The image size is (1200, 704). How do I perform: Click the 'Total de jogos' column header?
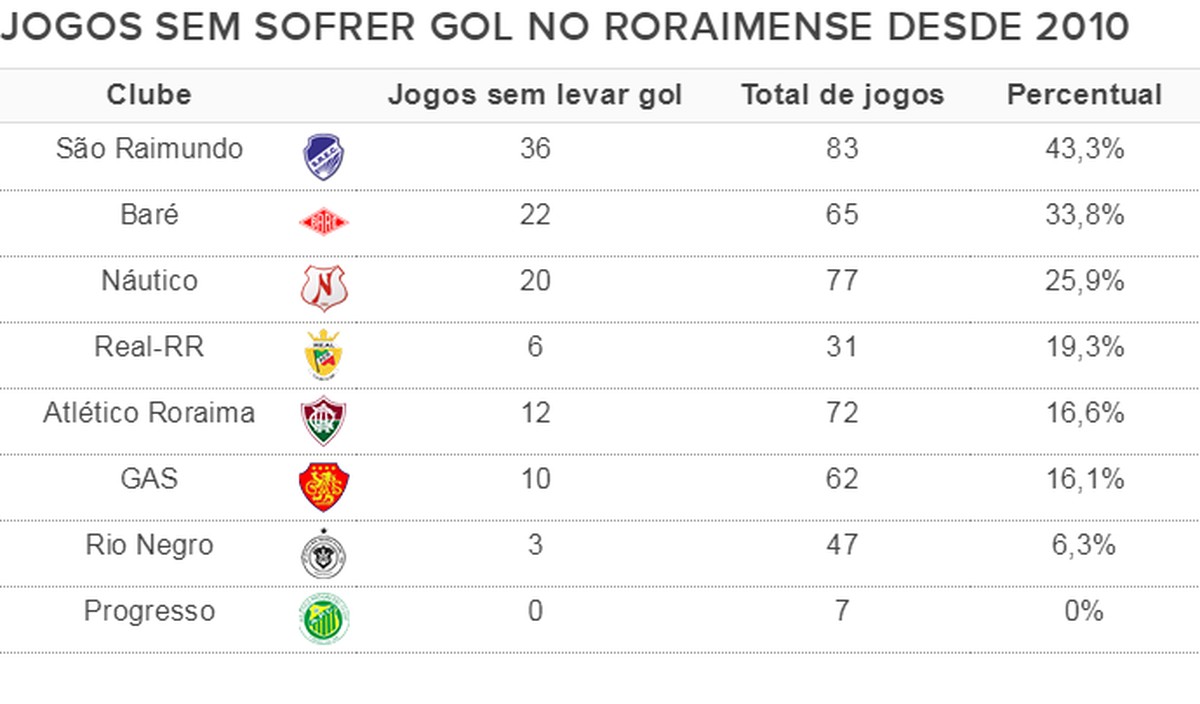pyautogui.click(x=842, y=95)
